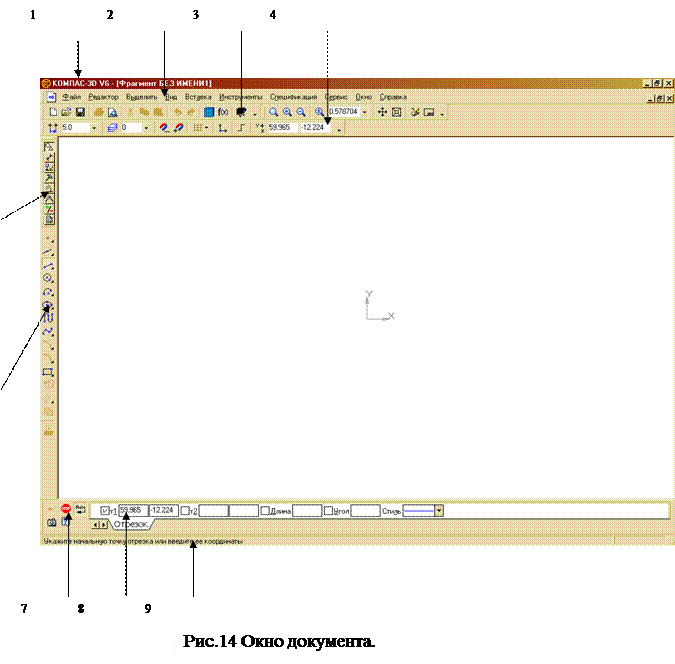Toggle the Длина checkbox
Screen dimensions: 675x664
tap(264, 511)
